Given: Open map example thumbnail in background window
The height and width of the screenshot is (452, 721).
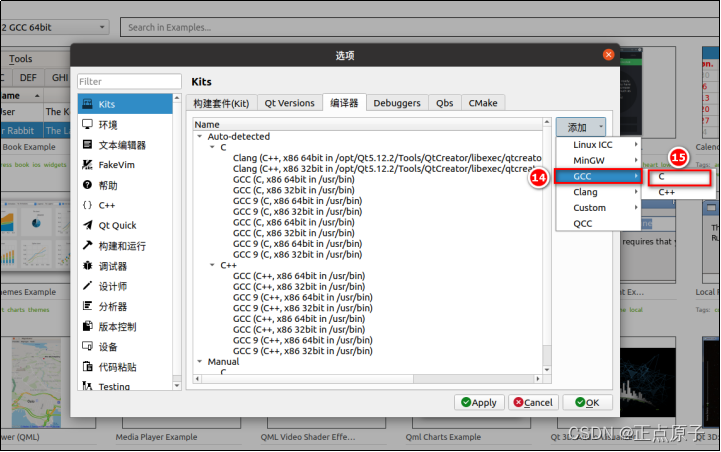Looking at the screenshot, I should click(36, 382).
